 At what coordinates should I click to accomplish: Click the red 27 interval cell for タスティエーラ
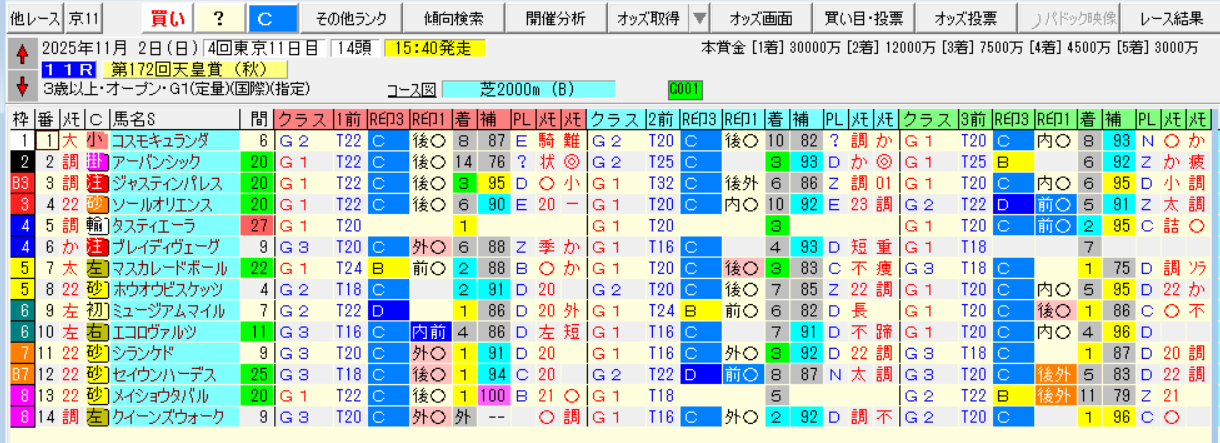(x=259, y=226)
